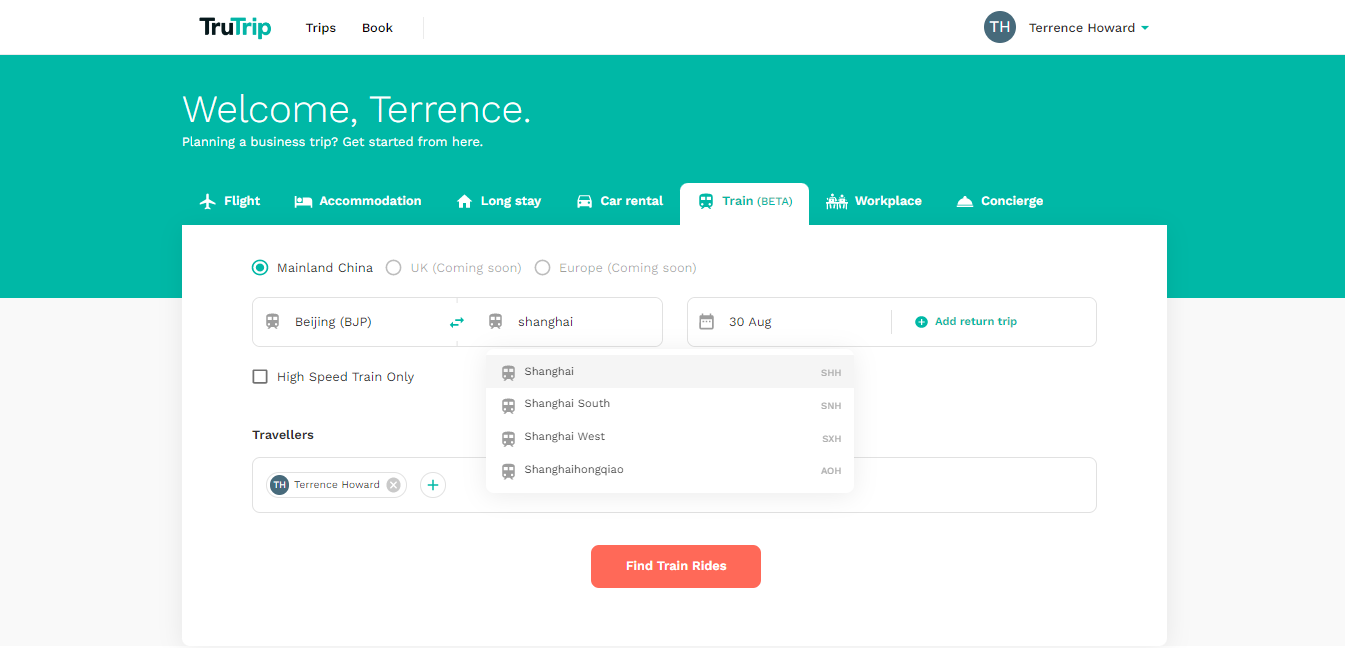Image resolution: width=1345 pixels, height=648 pixels.
Task: Click the plus icon of Add return trip
Action: pos(921,322)
